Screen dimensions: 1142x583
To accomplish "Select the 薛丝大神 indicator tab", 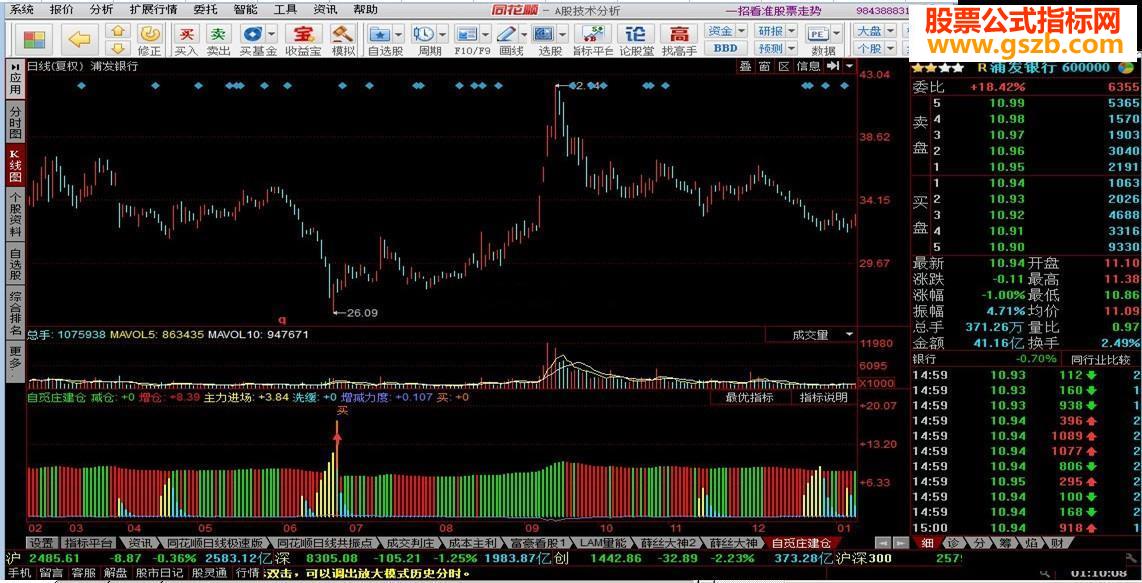I will 733,543.
